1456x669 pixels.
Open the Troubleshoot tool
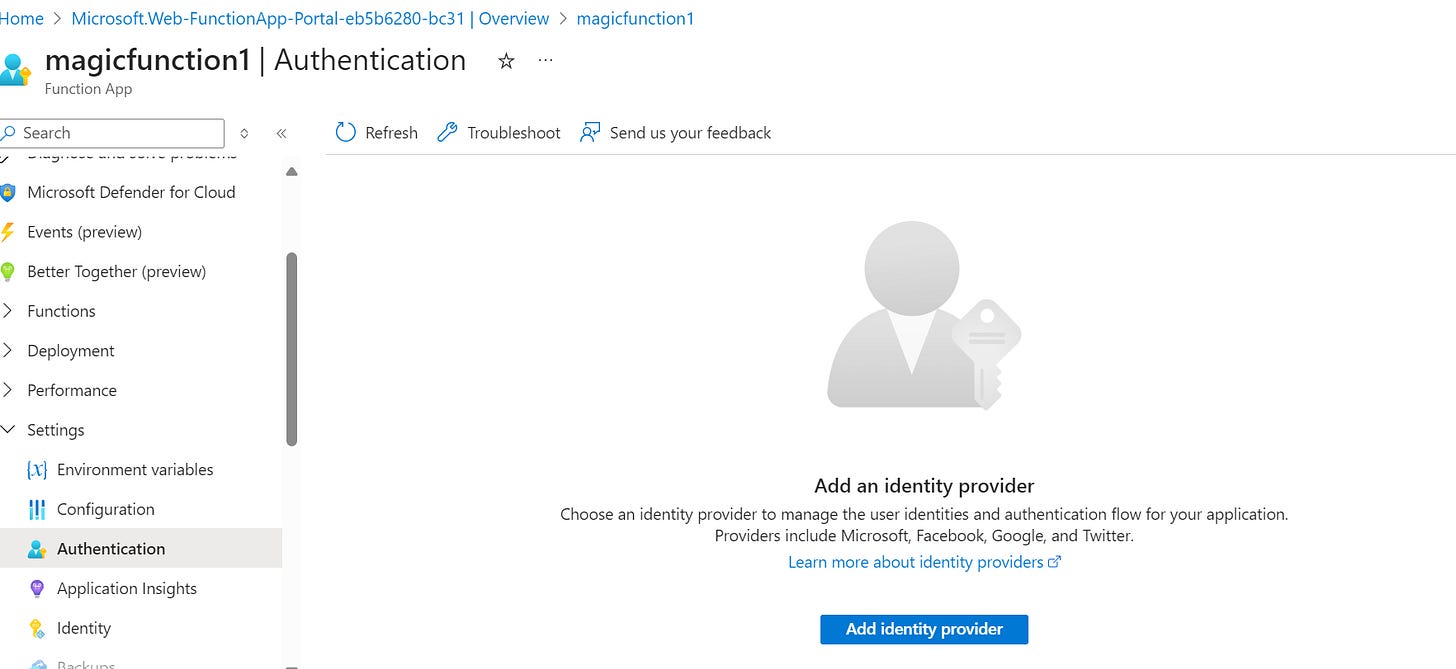coord(497,132)
